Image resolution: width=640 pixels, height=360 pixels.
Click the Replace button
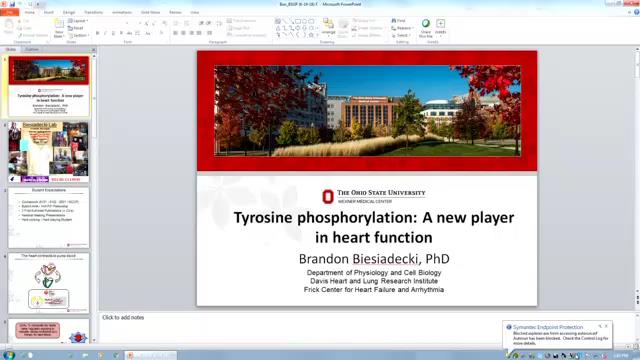pyautogui.click(x=402, y=28)
